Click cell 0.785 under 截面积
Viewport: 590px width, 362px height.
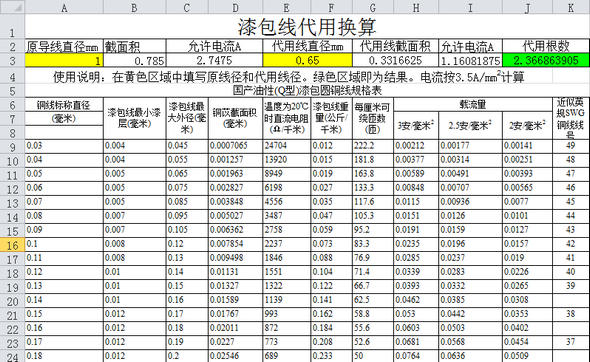coord(135,60)
